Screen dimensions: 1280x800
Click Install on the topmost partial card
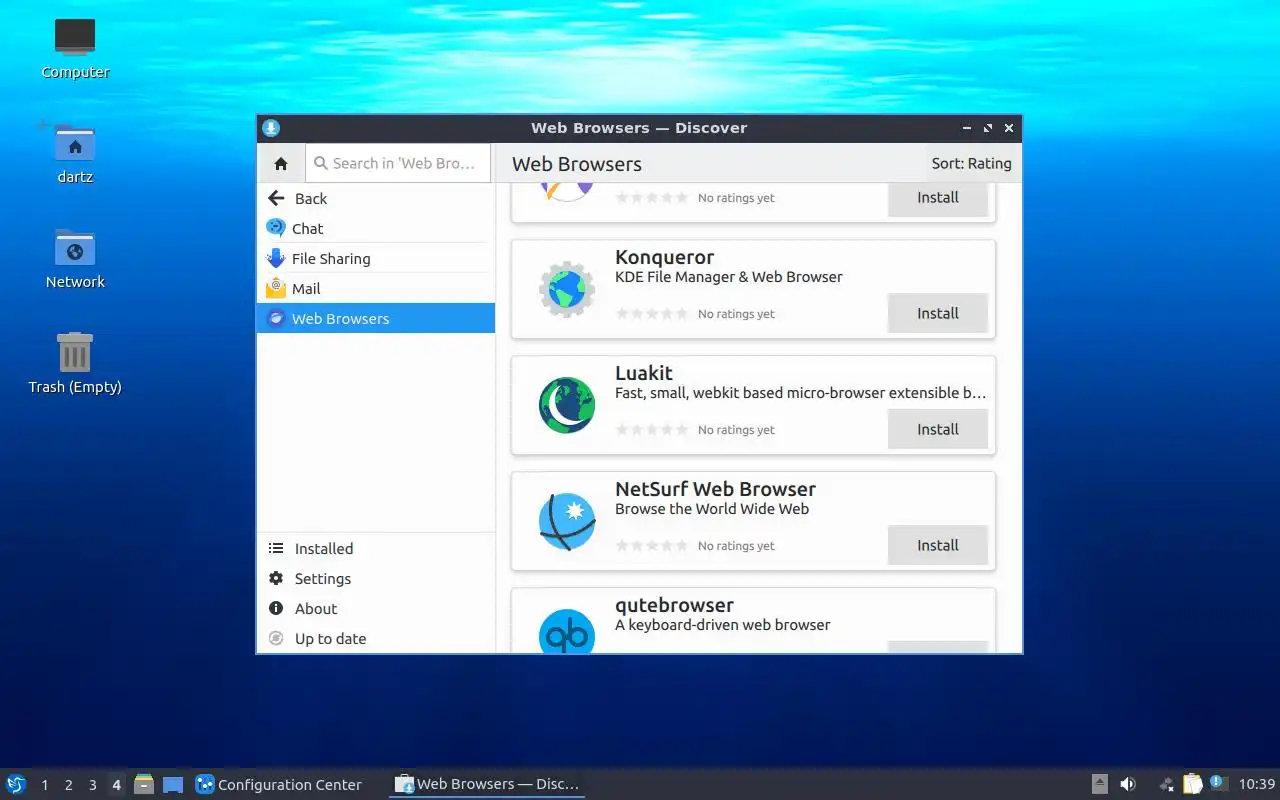938,198
